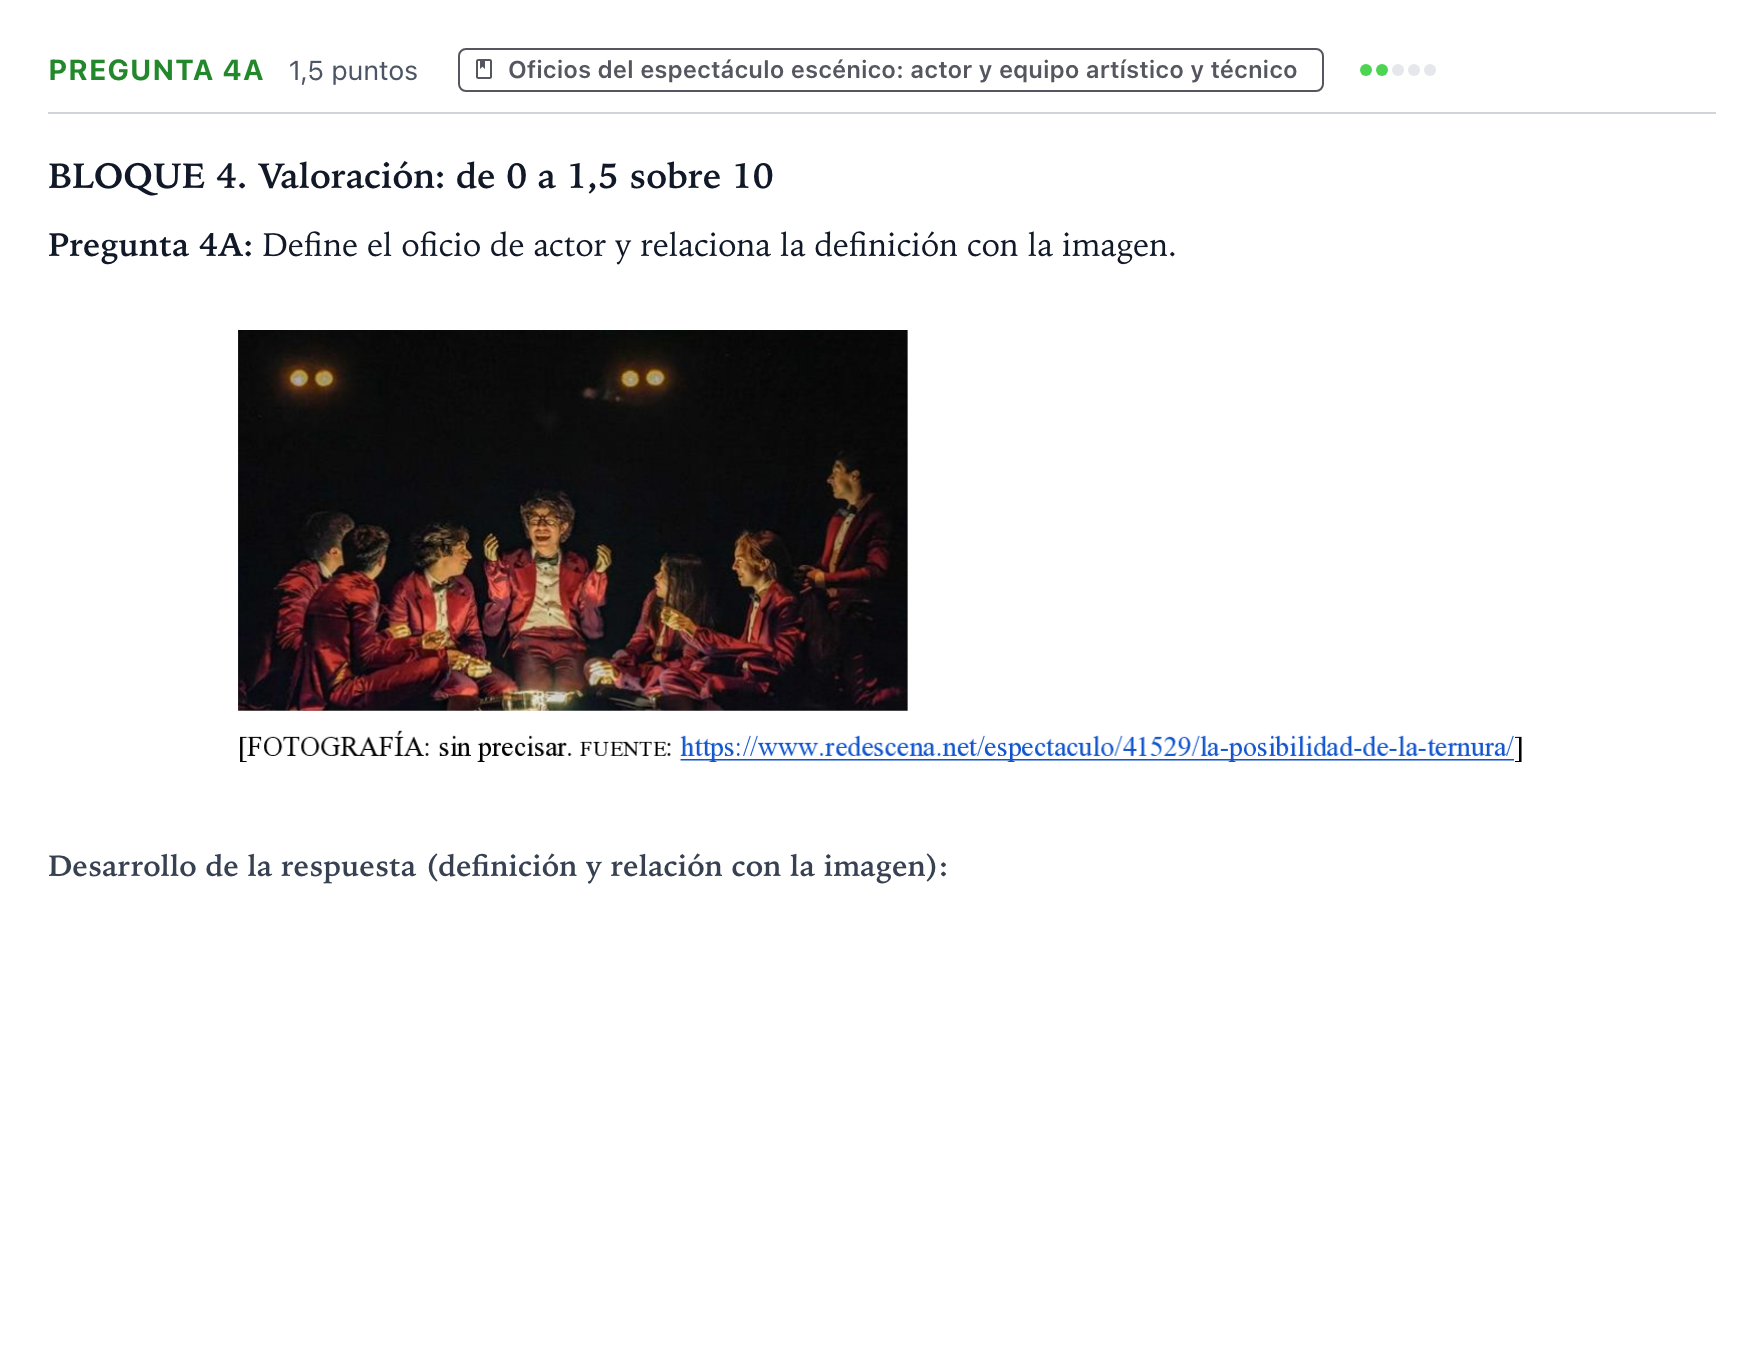
Task: Click the Desarrollo de la respuesta heading
Action: pyautogui.click(x=498, y=866)
